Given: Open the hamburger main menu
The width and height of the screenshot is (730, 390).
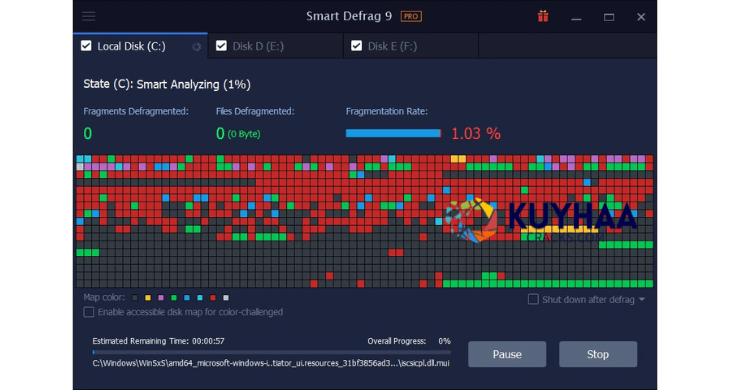Looking at the screenshot, I should pyautogui.click(x=88, y=17).
